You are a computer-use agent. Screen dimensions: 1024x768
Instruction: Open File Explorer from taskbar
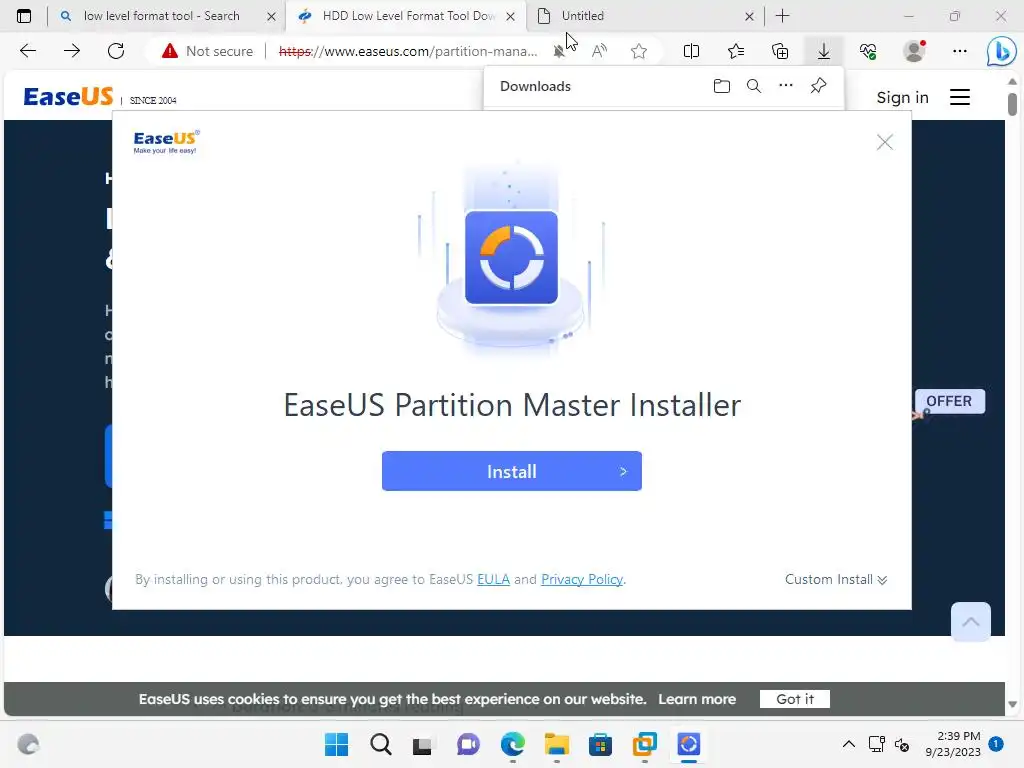(x=556, y=744)
